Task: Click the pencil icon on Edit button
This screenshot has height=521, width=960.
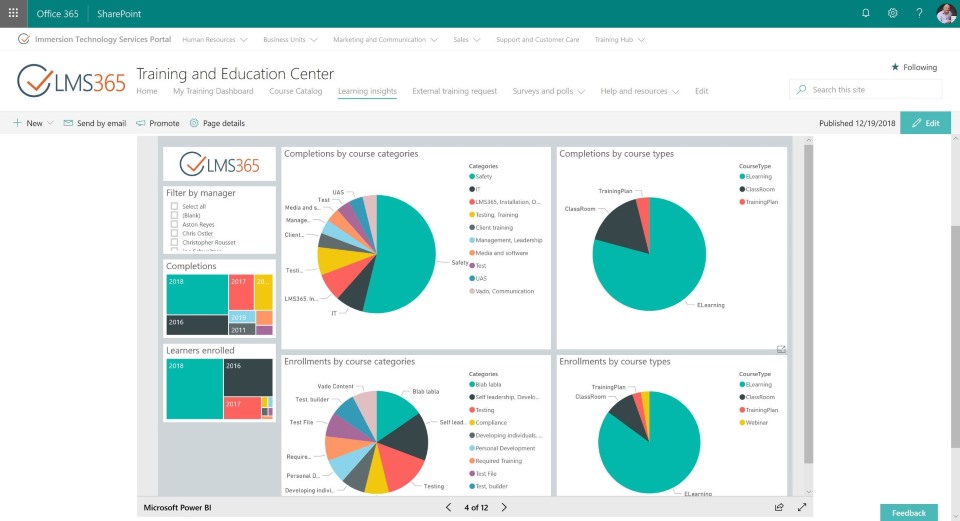Action: tap(917, 123)
